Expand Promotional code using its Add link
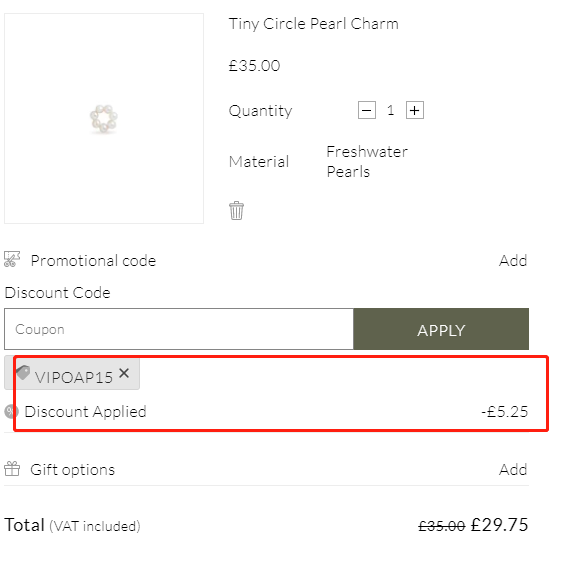Screen dimensions: 569x564 tap(513, 261)
